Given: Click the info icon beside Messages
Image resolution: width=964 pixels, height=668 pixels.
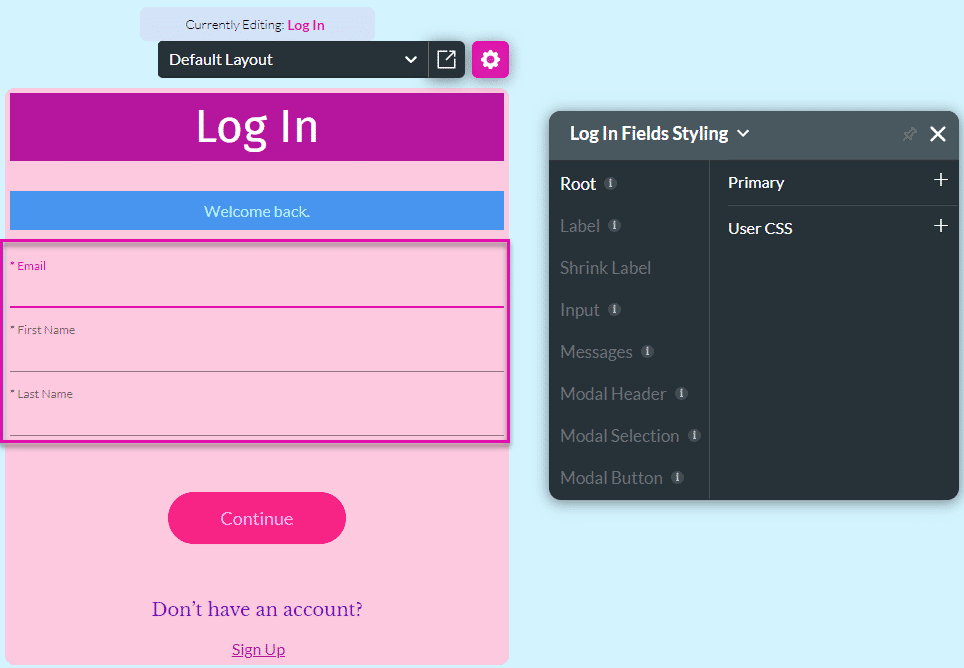Looking at the screenshot, I should (646, 352).
